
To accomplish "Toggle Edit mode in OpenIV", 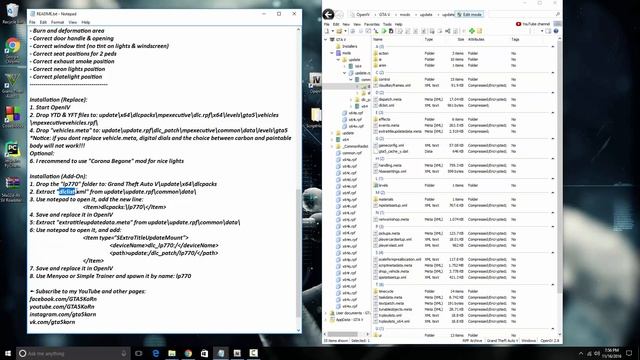I will point(469,14).
